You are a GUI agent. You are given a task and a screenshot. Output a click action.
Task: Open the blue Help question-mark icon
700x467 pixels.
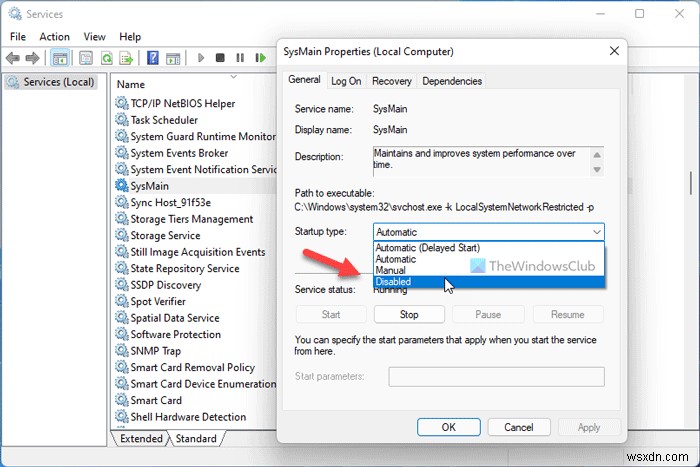pos(153,58)
